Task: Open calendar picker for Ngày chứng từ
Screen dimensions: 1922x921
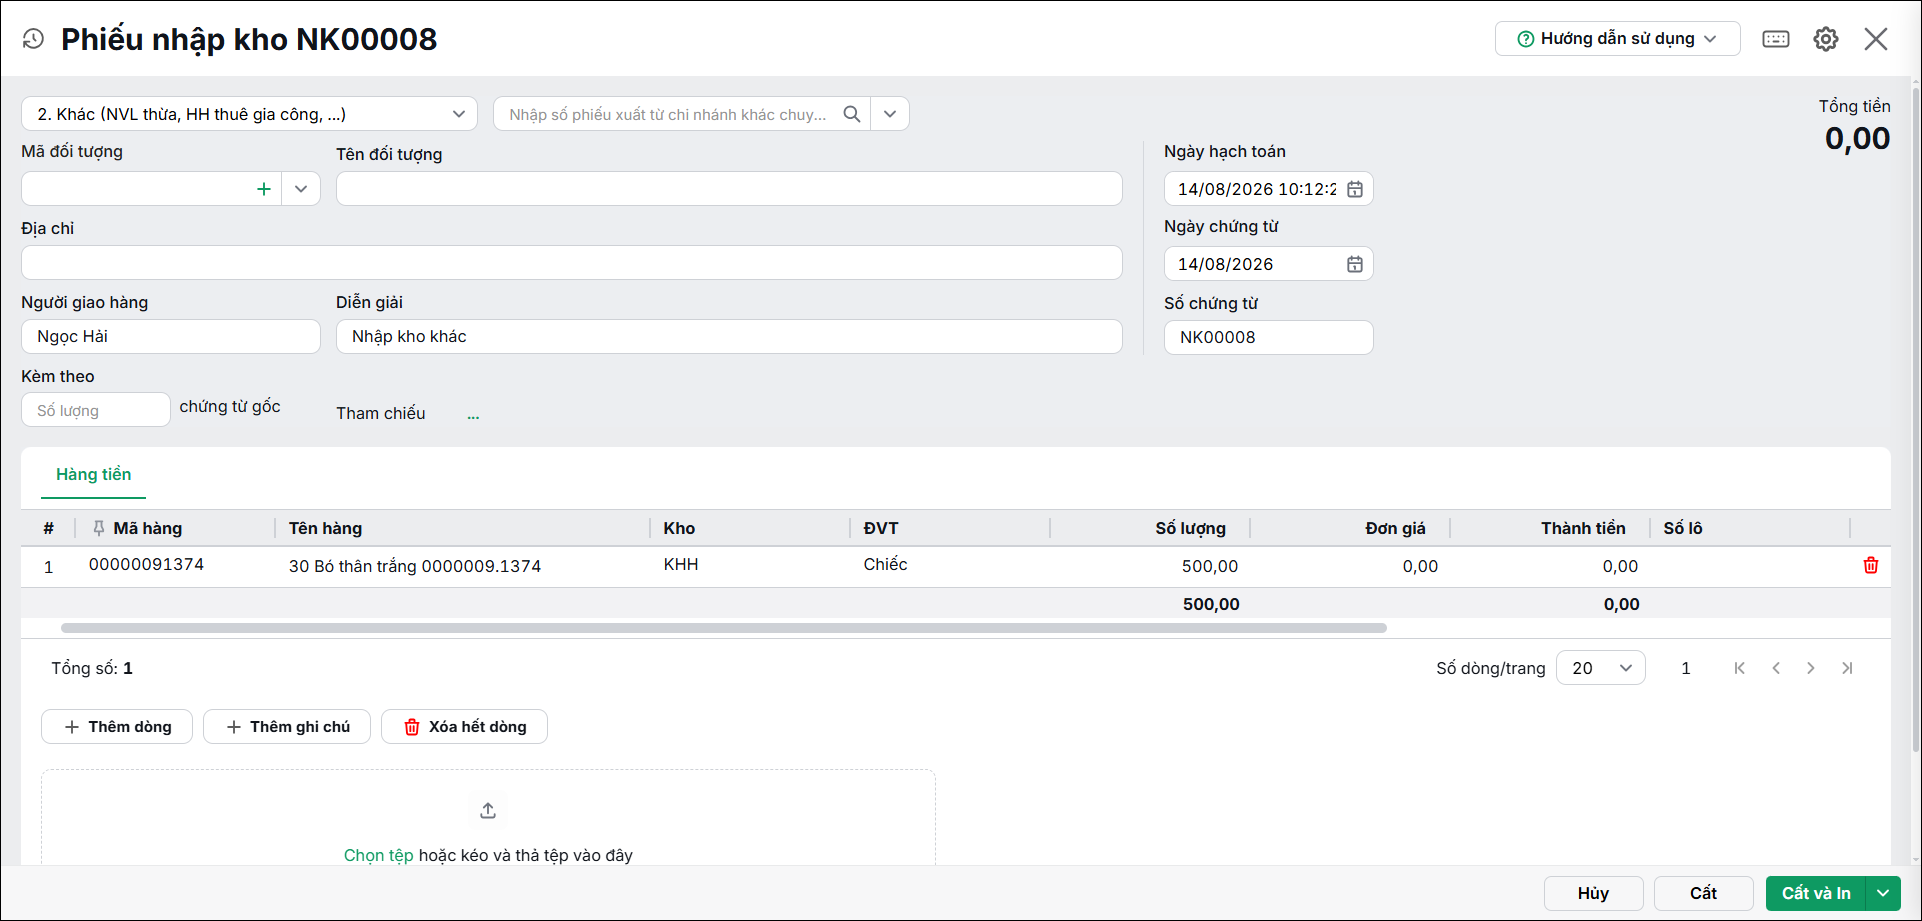Action: click(x=1355, y=264)
